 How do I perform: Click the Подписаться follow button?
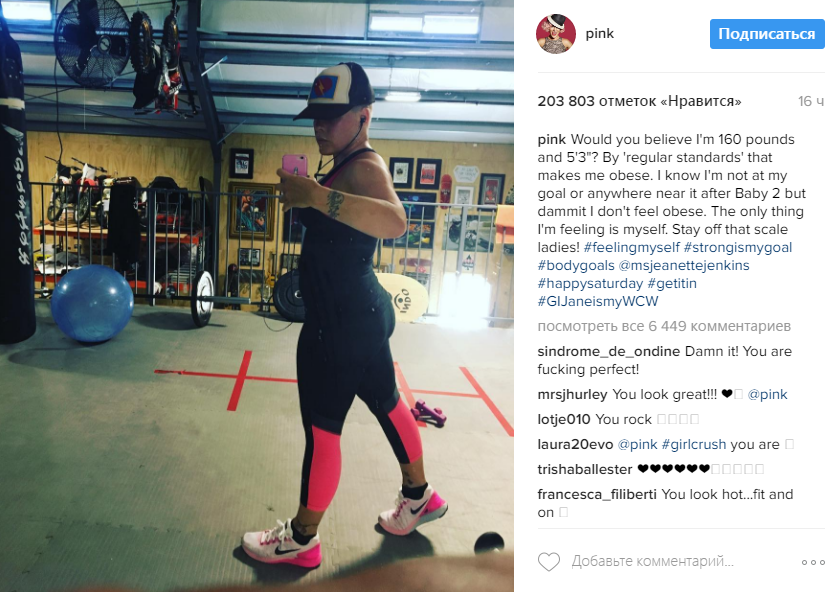tap(767, 34)
